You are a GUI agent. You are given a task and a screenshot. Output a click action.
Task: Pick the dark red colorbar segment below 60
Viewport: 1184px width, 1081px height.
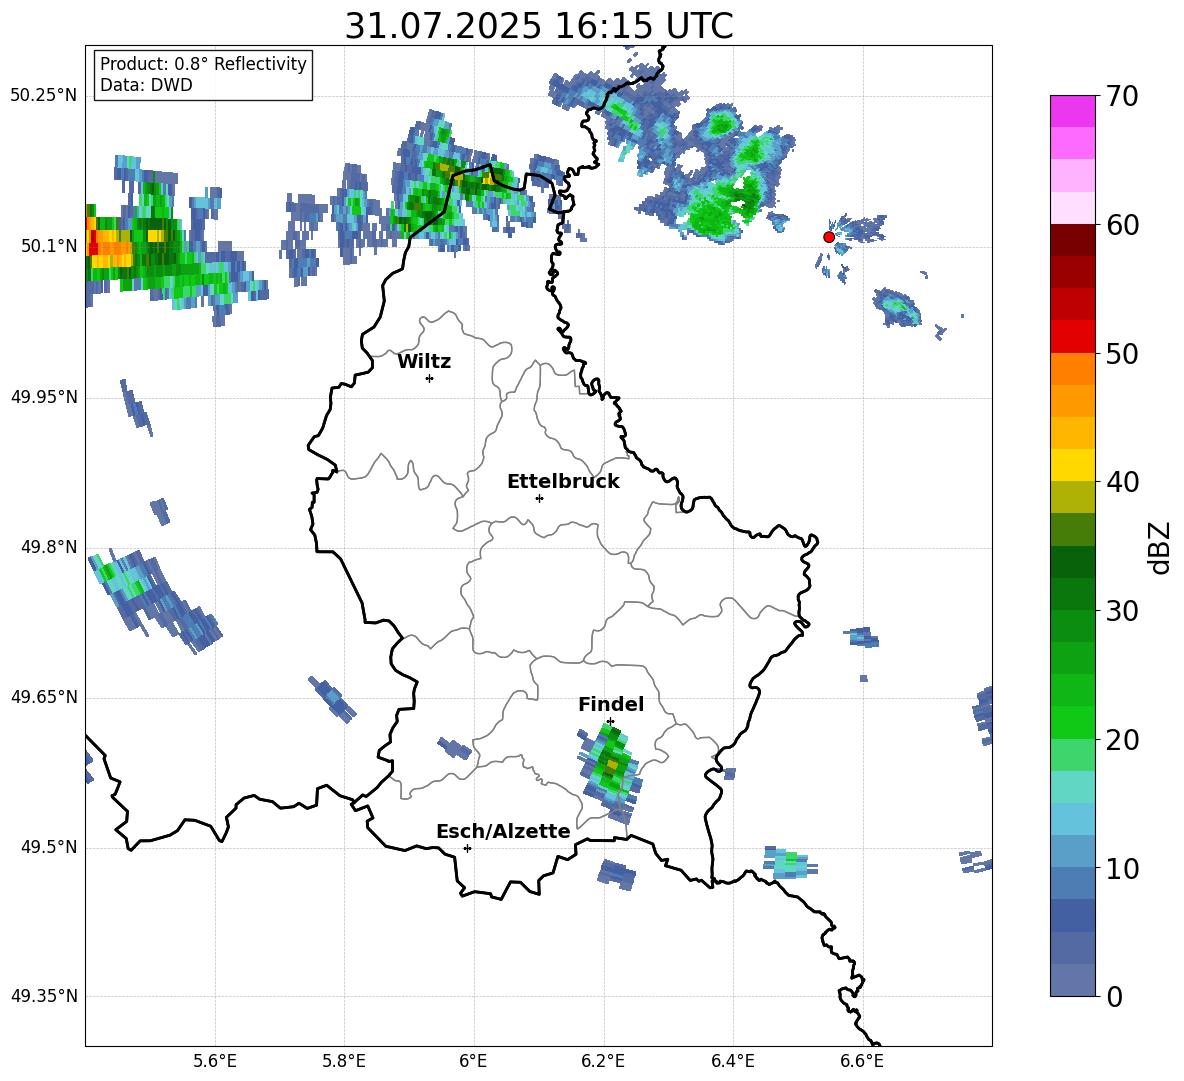tap(1072, 240)
